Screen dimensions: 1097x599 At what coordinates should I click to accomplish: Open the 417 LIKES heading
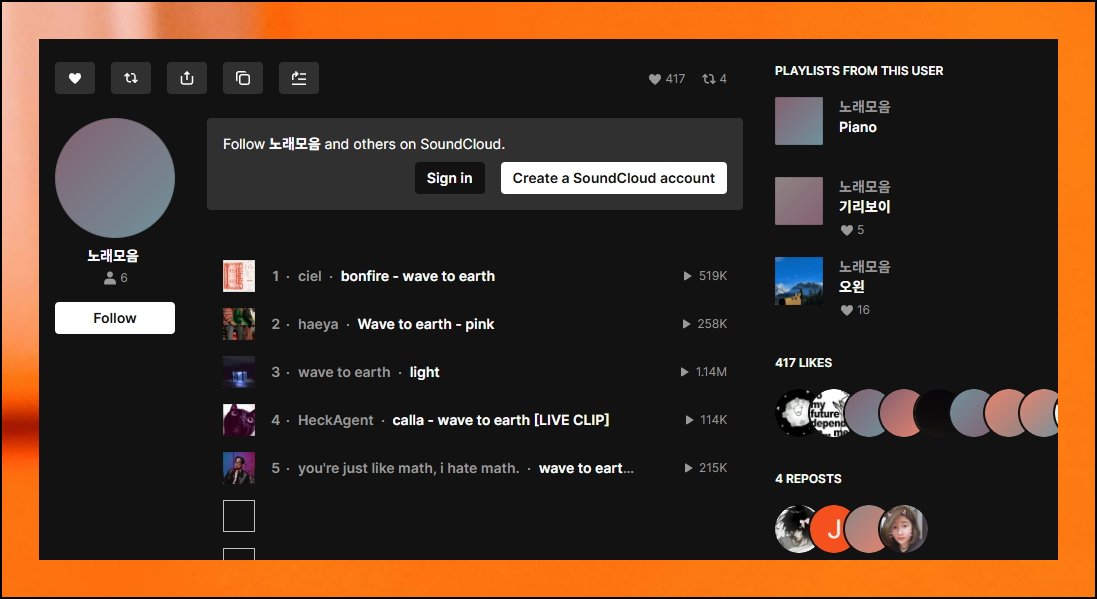point(804,362)
